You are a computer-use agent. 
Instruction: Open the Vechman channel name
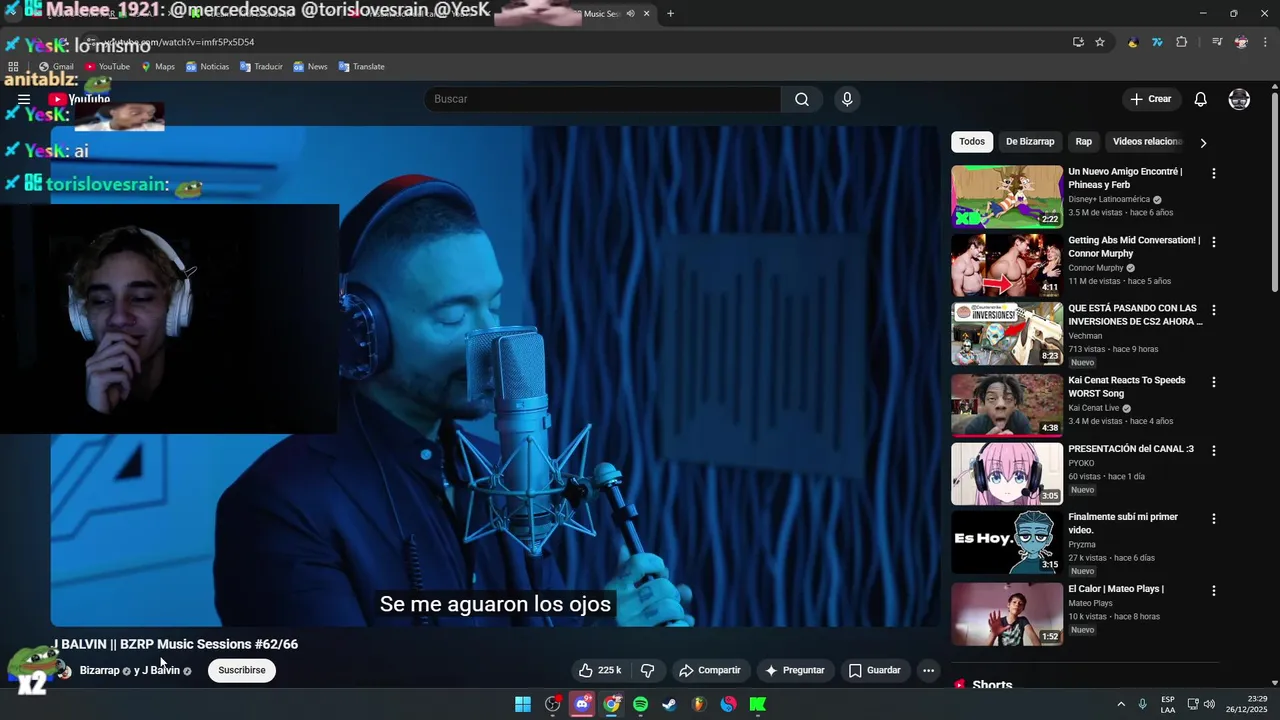(x=1085, y=336)
